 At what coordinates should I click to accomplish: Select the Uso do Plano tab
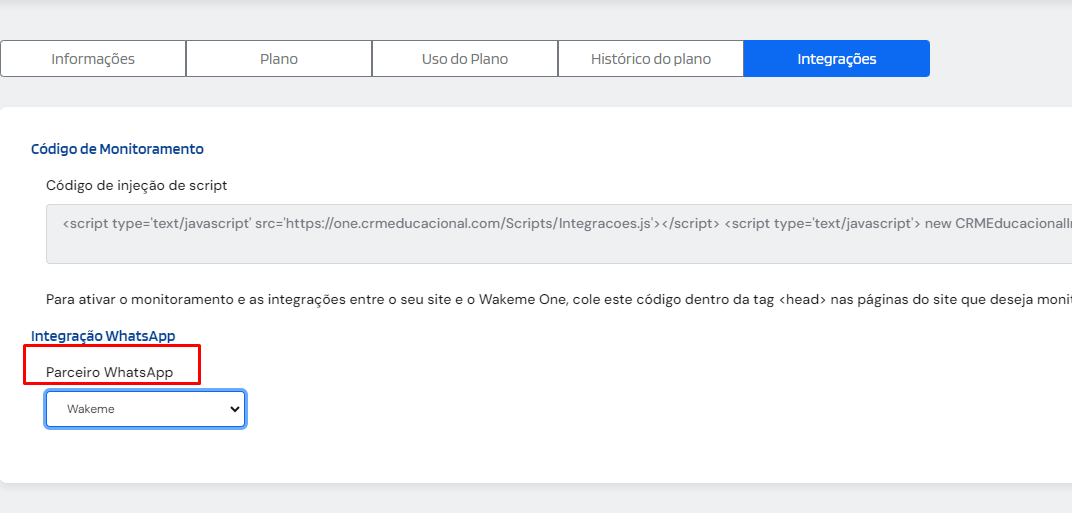[465, 59]
